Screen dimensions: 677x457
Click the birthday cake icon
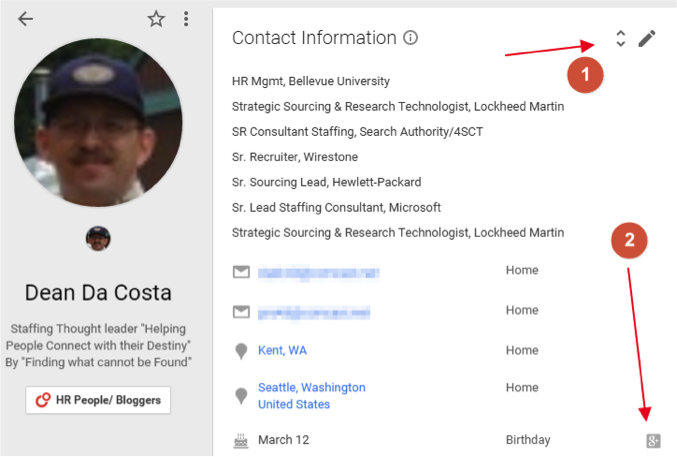pyautogui.click(x=241, y=440)
